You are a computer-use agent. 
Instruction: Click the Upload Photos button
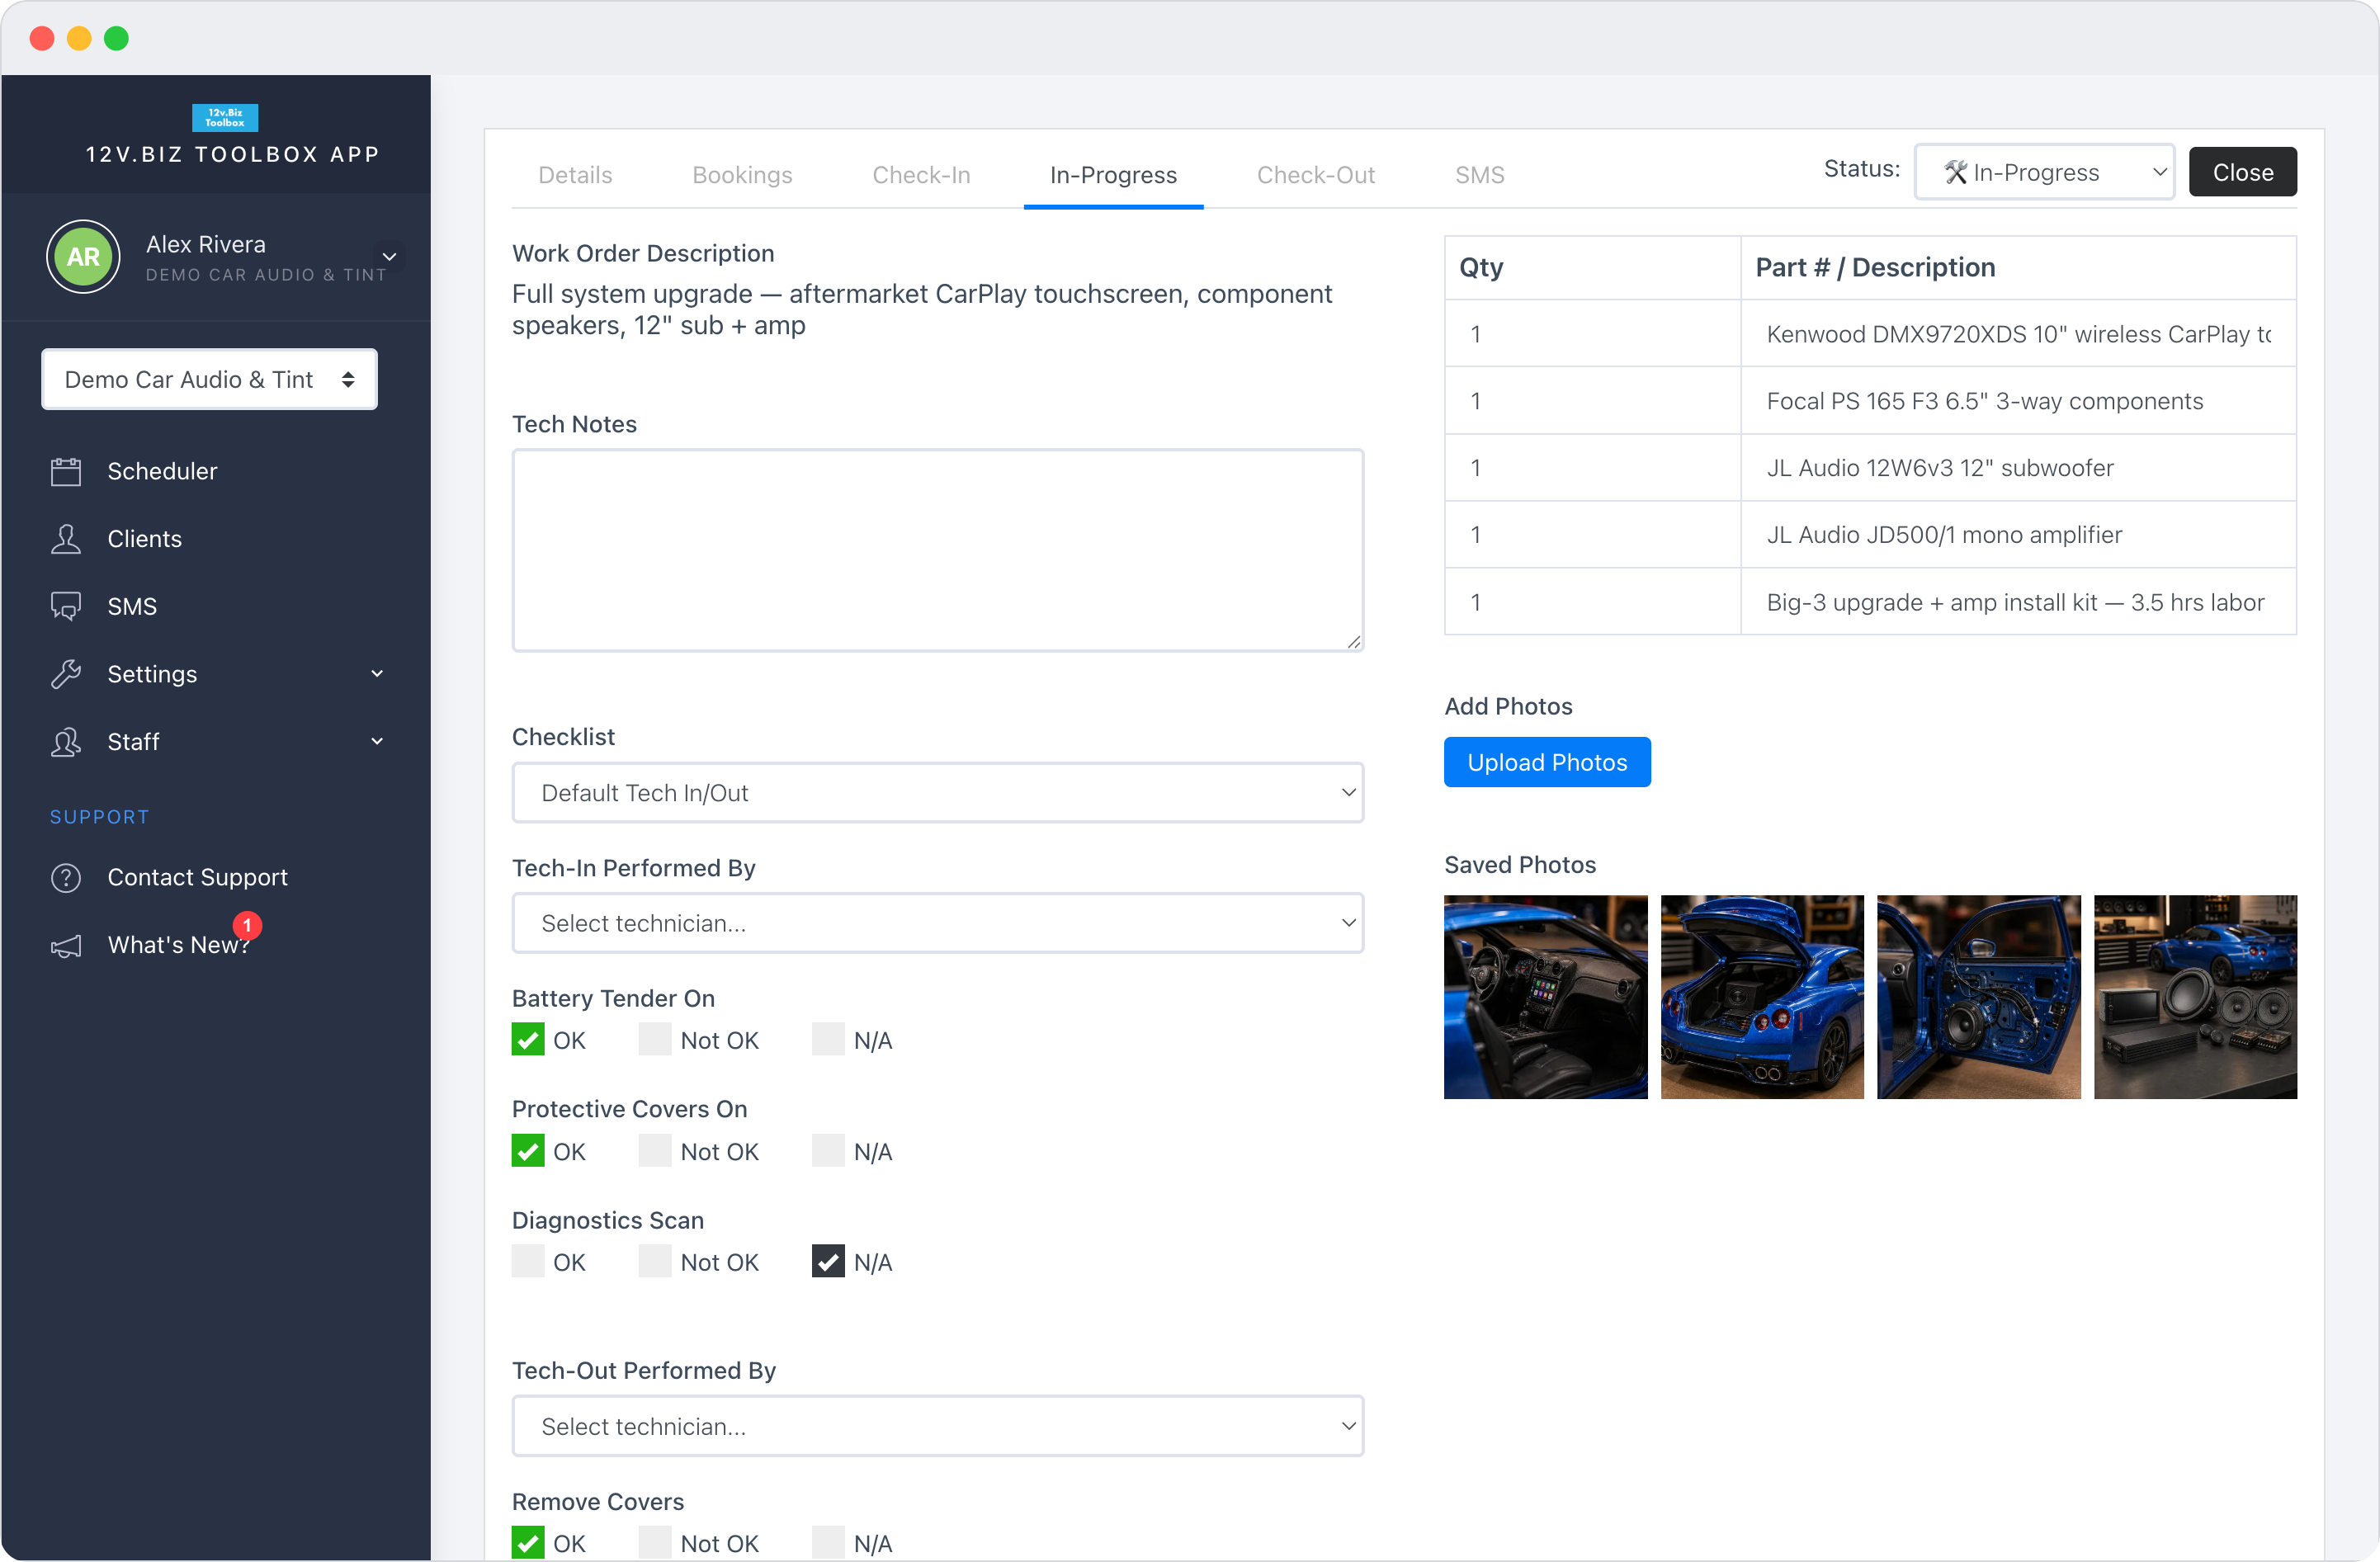pyautogui.click(x=1547, y=762)
